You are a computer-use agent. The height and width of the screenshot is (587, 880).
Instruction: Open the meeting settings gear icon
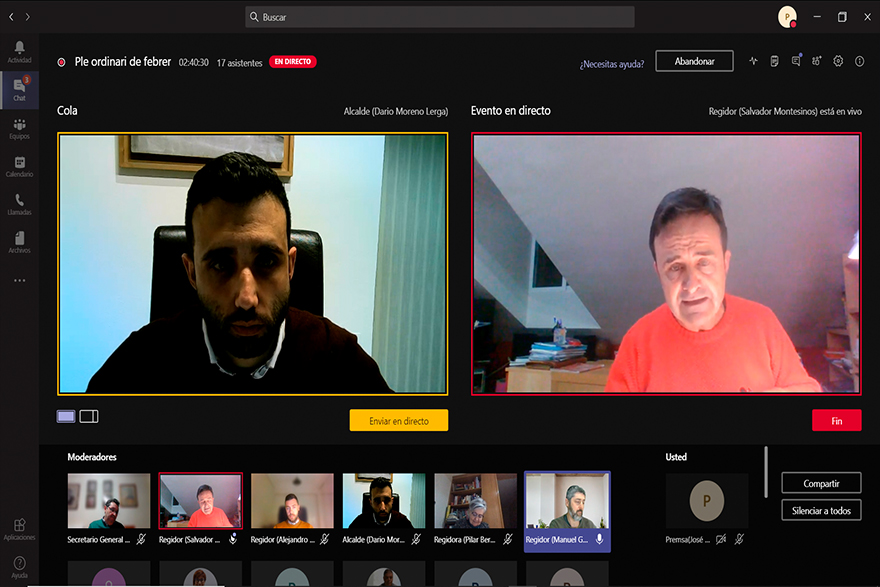(838, 61)
